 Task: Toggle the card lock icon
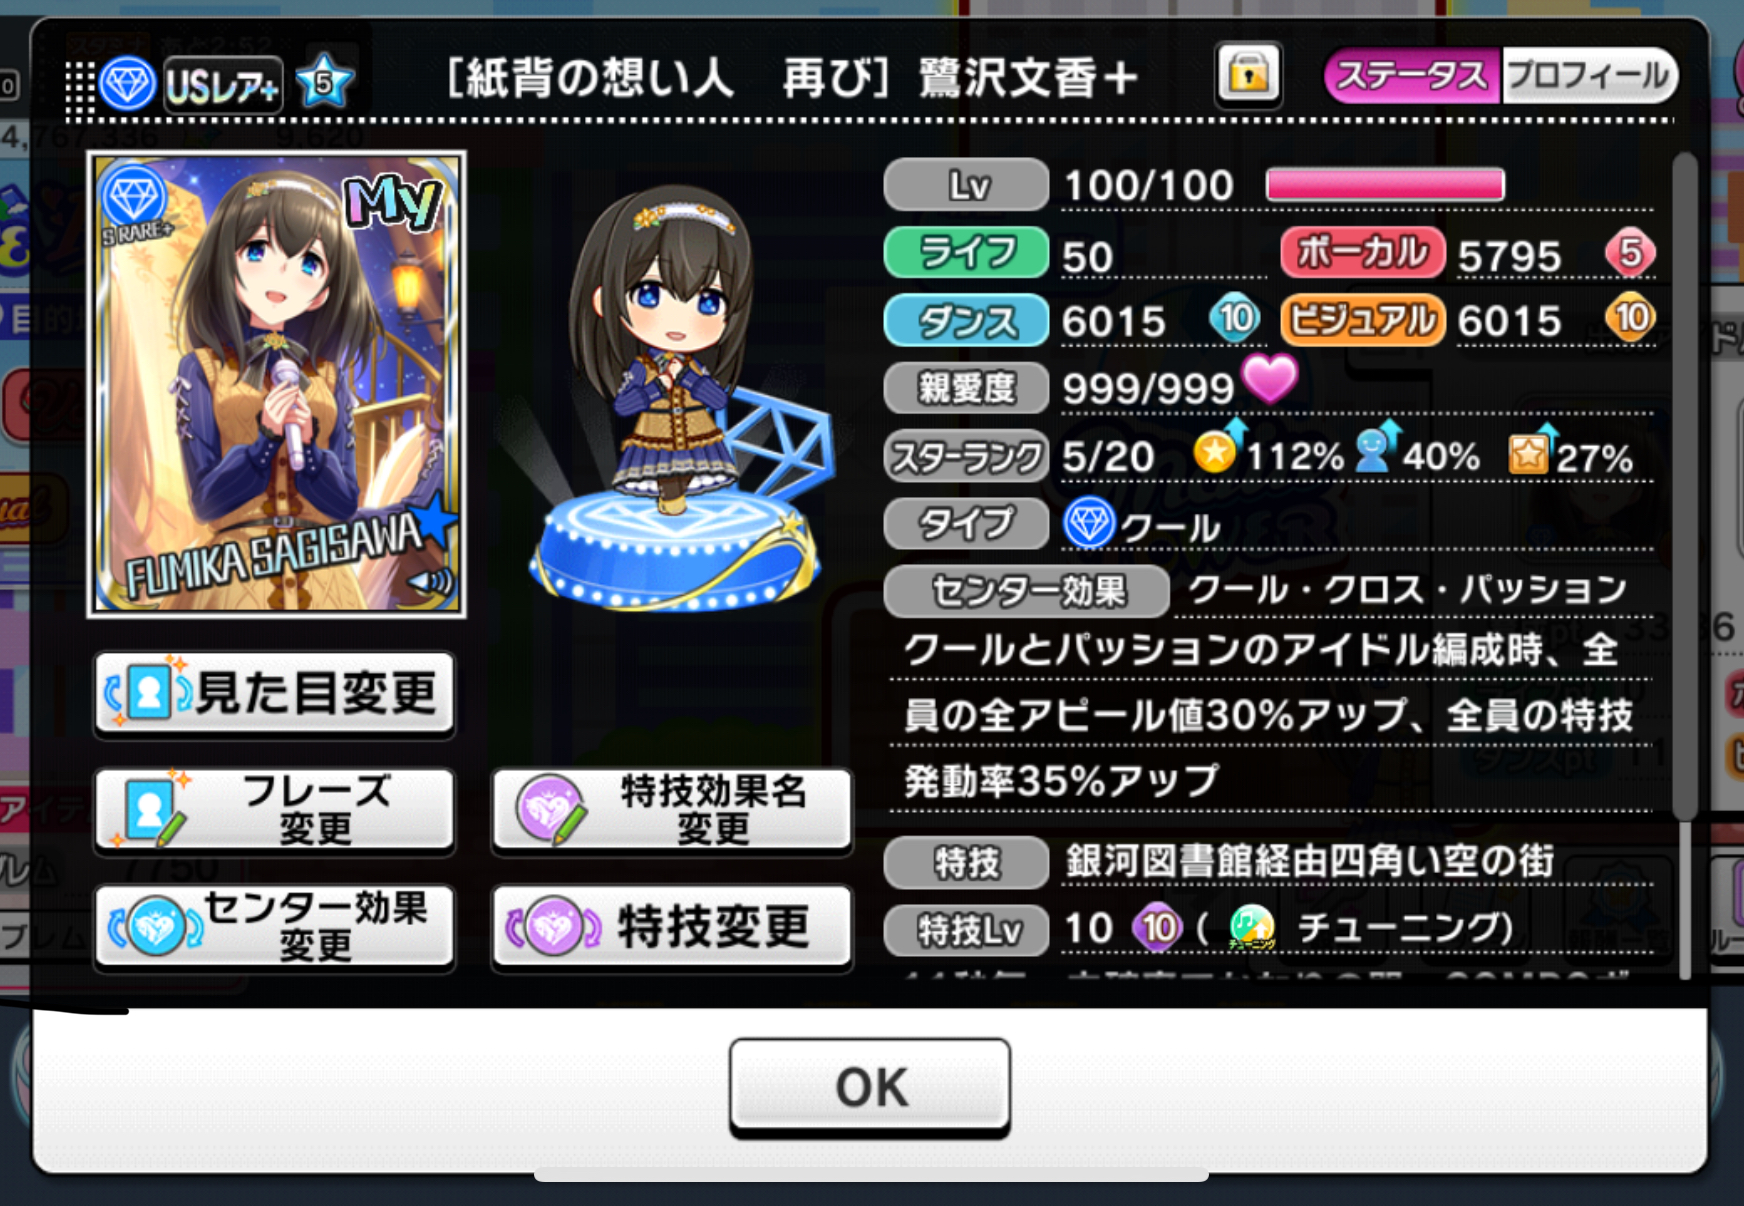point(1248,75)
